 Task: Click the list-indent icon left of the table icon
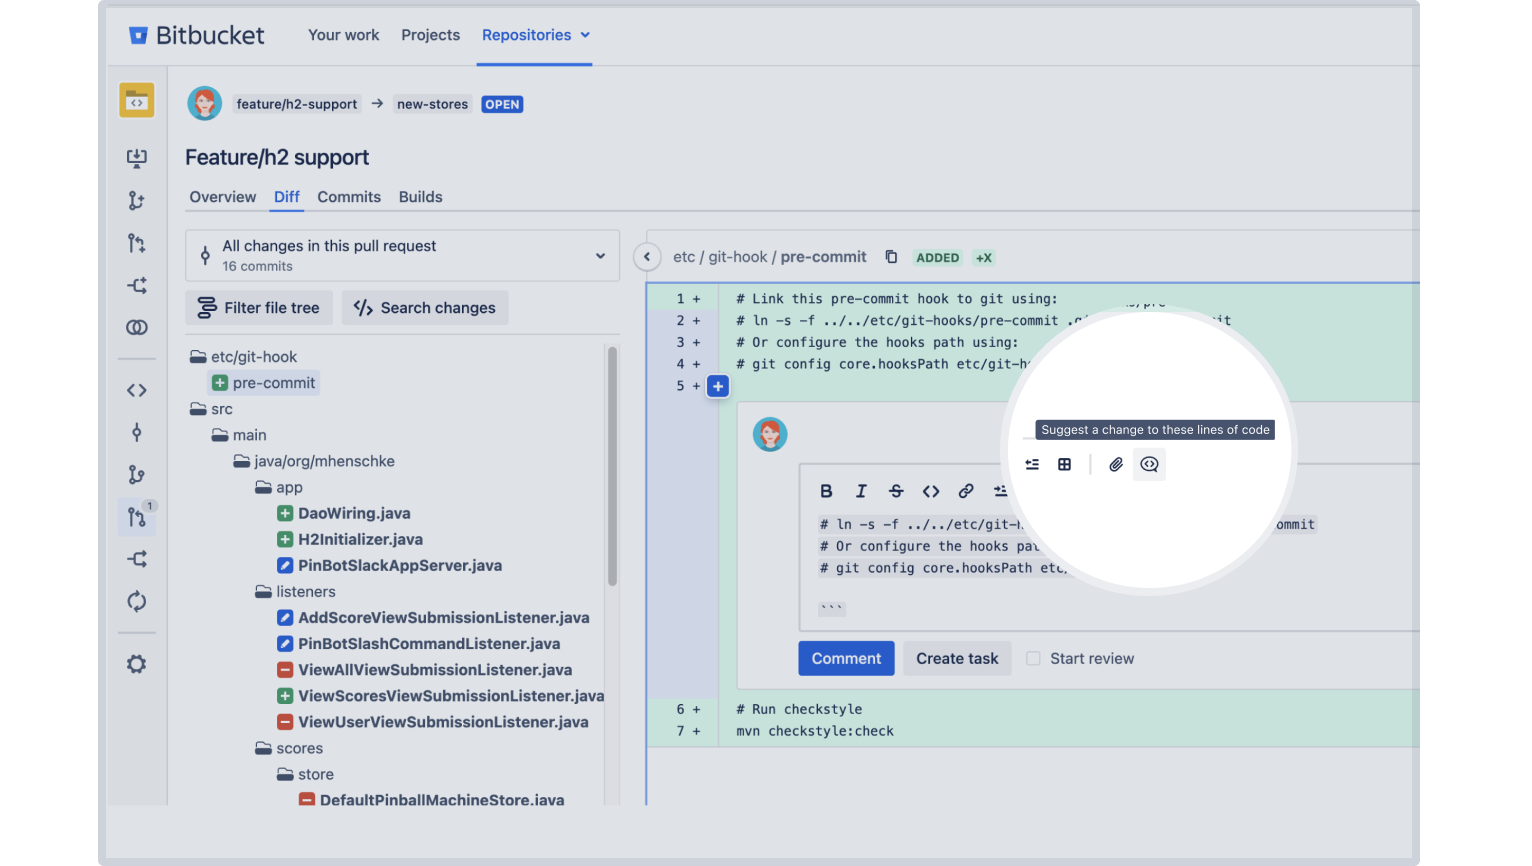[1032, 464]
